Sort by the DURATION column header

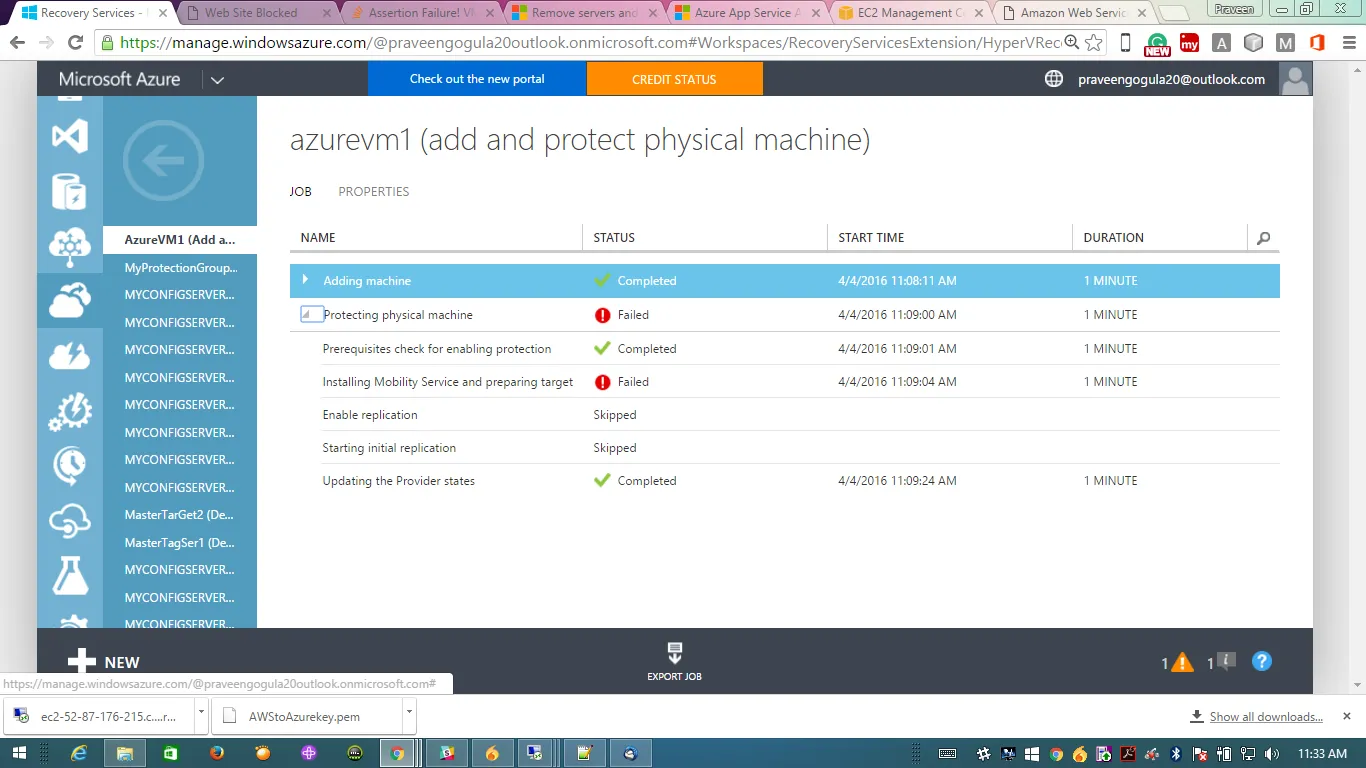(x=1114, y=238)
